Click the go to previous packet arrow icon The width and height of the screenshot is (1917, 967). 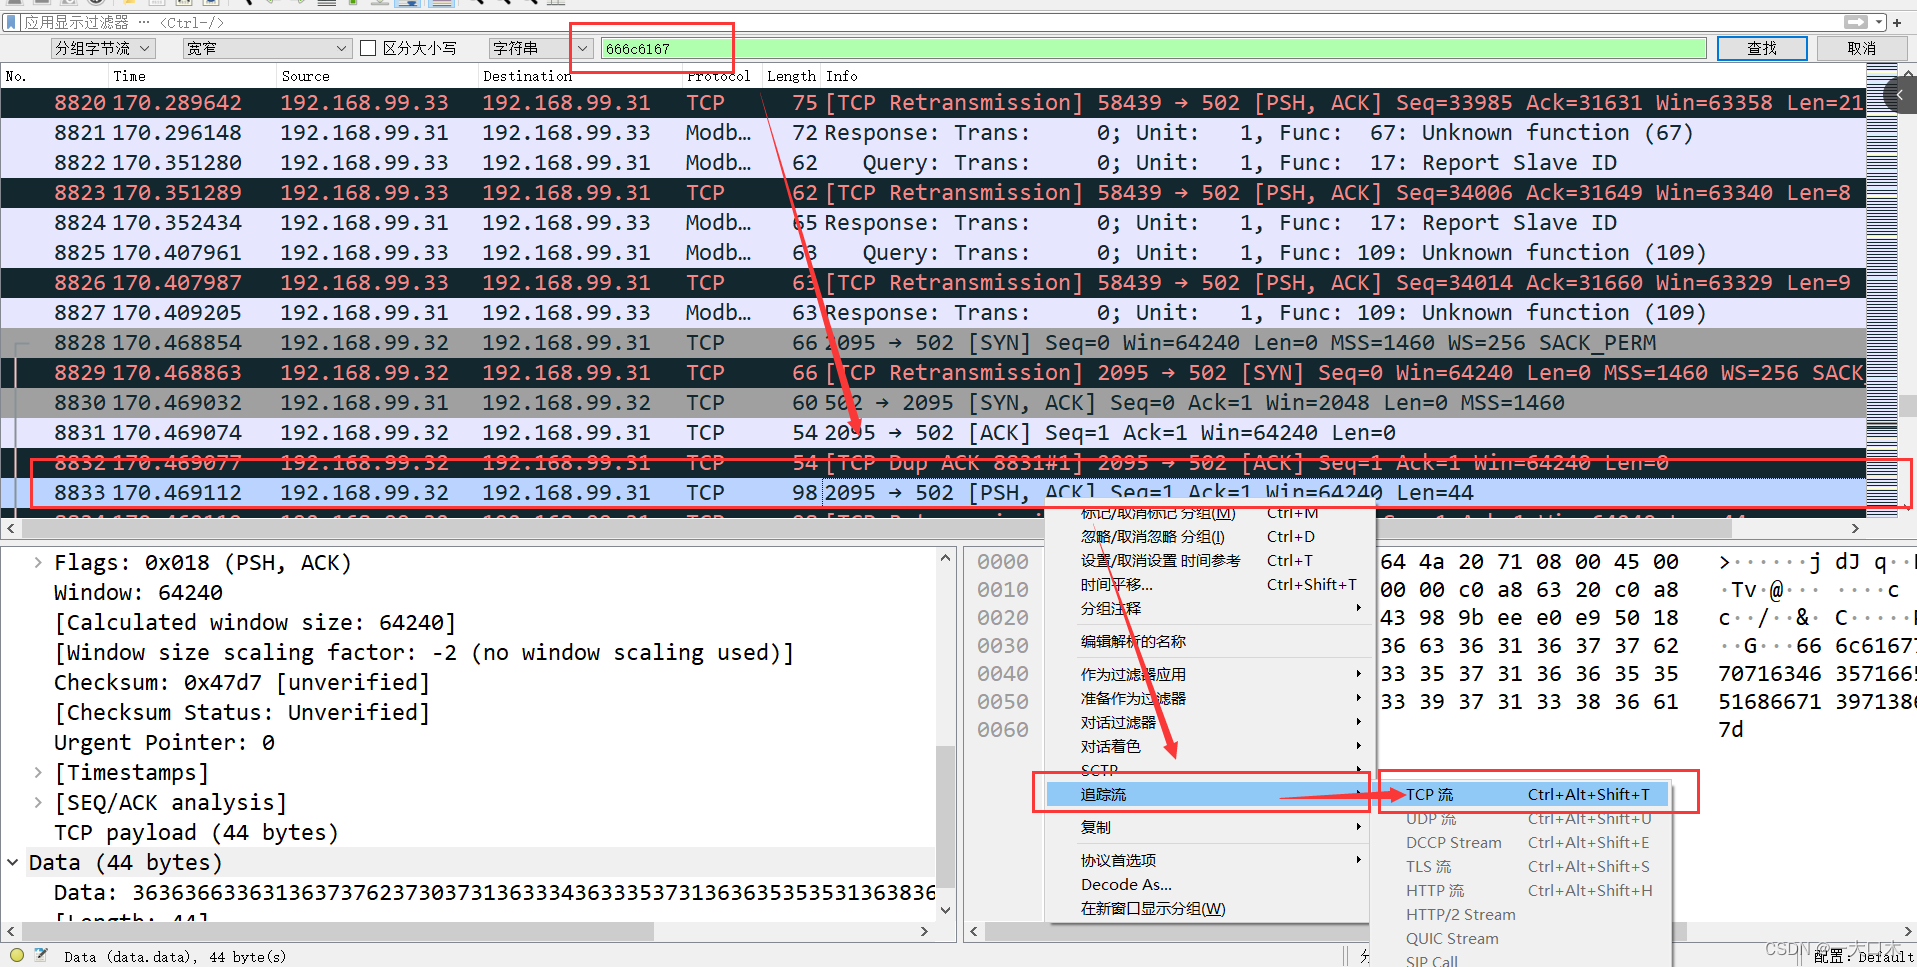pyautogui.click(x=269, y=4)
